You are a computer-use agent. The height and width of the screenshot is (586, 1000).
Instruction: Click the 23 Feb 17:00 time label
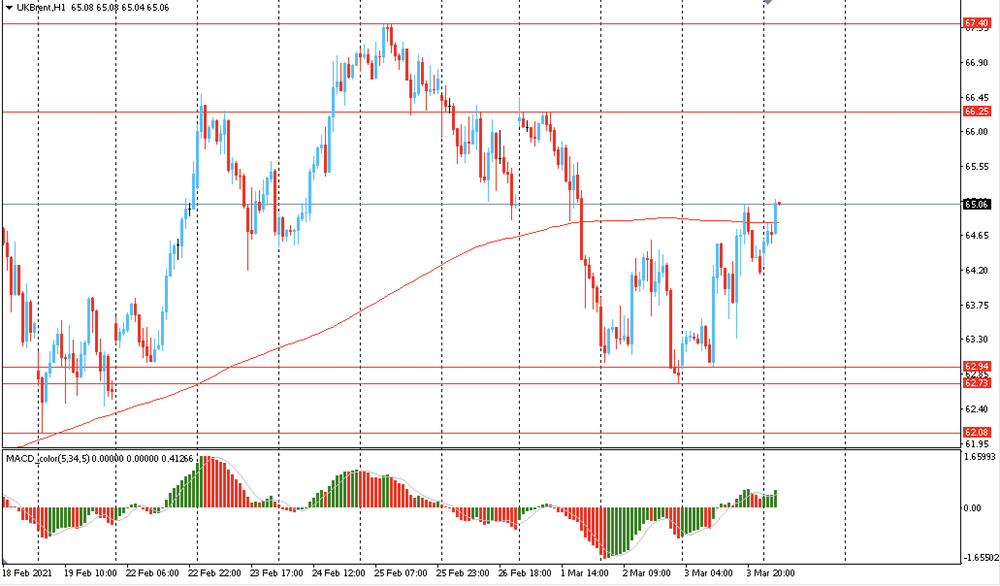(277, 573)
